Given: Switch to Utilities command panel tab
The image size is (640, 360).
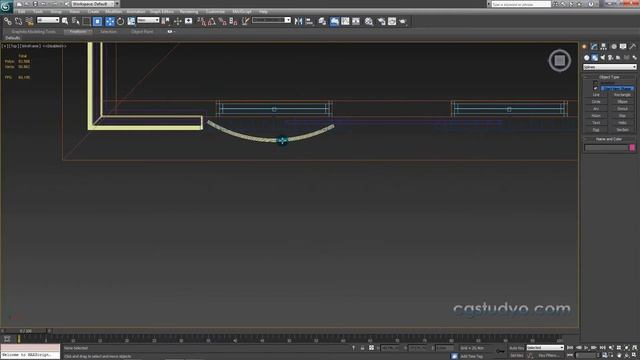Looking at the screenshot, I should coord(633,47).
